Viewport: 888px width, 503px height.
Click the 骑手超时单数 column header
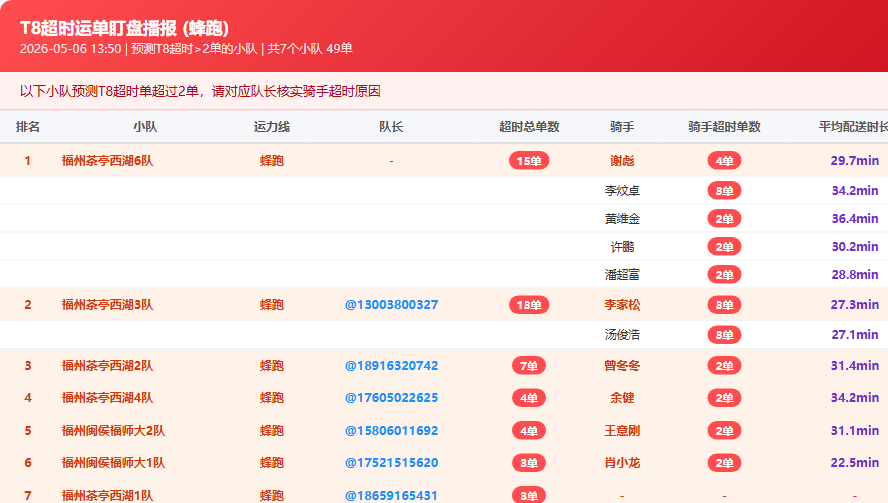(x=724, y=127)
